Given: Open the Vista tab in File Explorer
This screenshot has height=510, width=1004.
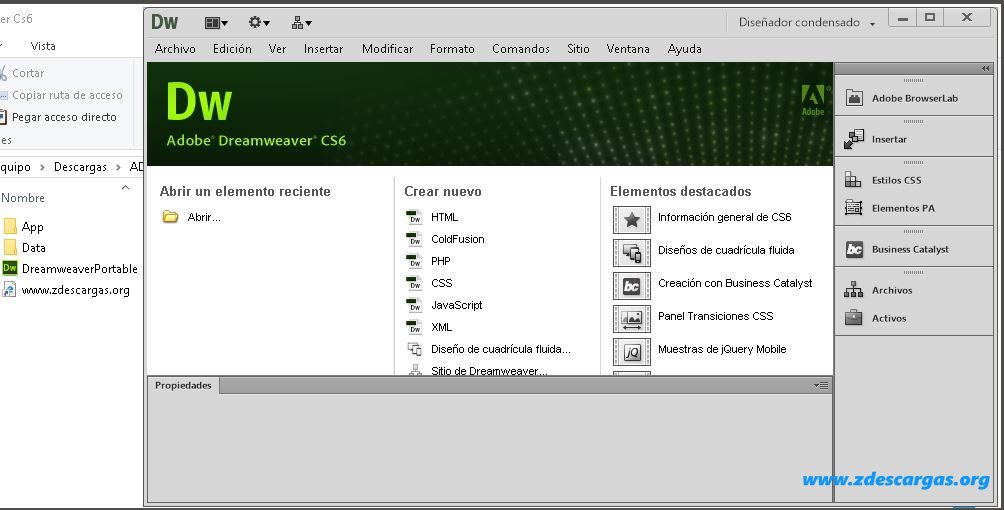Looking at the screenshot, I should click(43, 46).
